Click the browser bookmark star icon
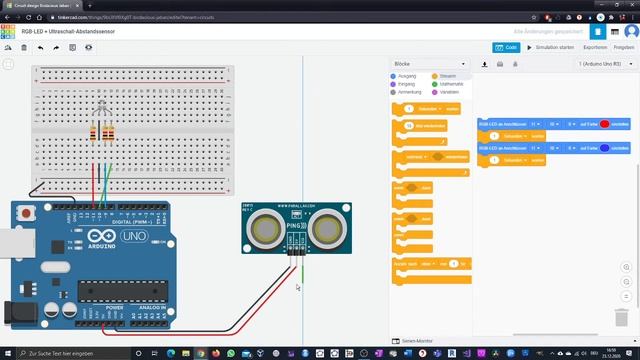This screenshot has width=640, height=360. click(x=534, y=18)
